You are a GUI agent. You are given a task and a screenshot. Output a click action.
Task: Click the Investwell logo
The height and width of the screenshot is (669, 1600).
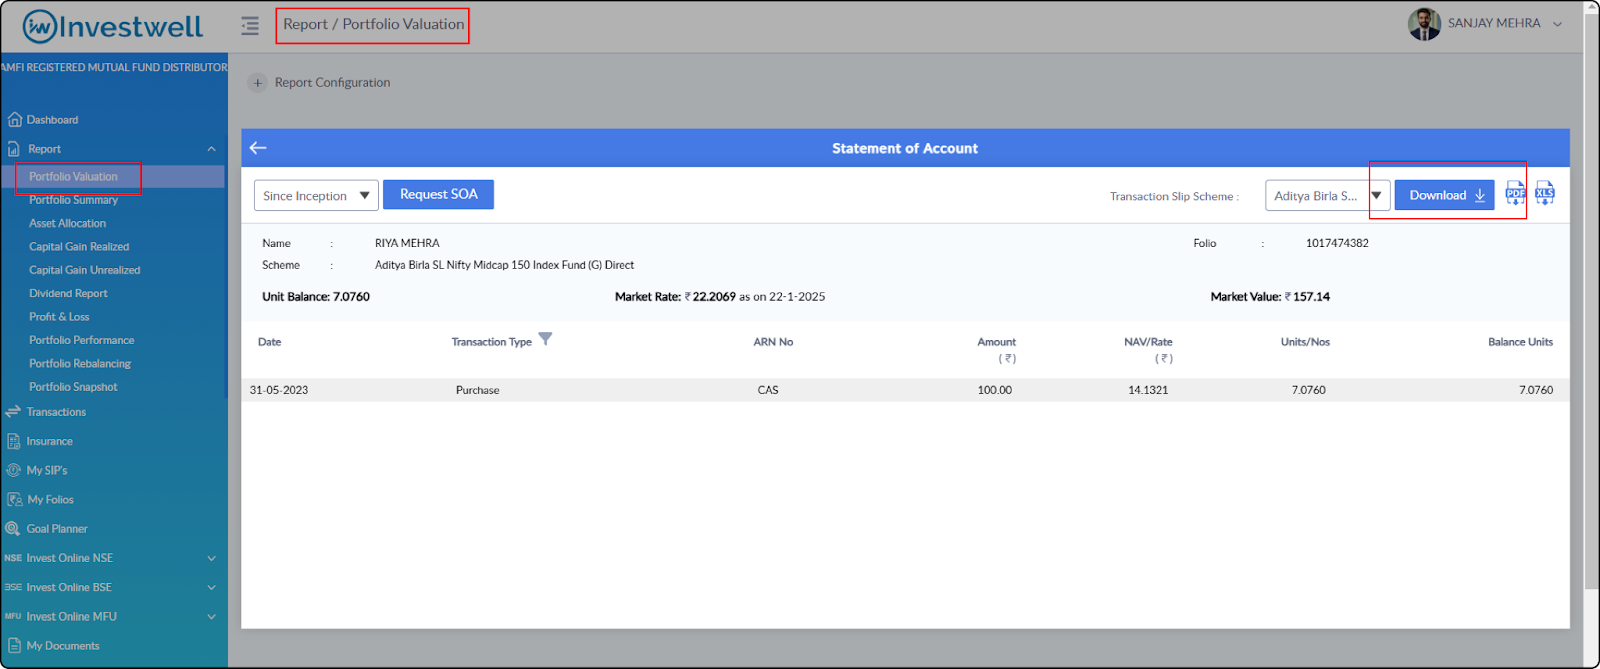[x=113, y=27]
